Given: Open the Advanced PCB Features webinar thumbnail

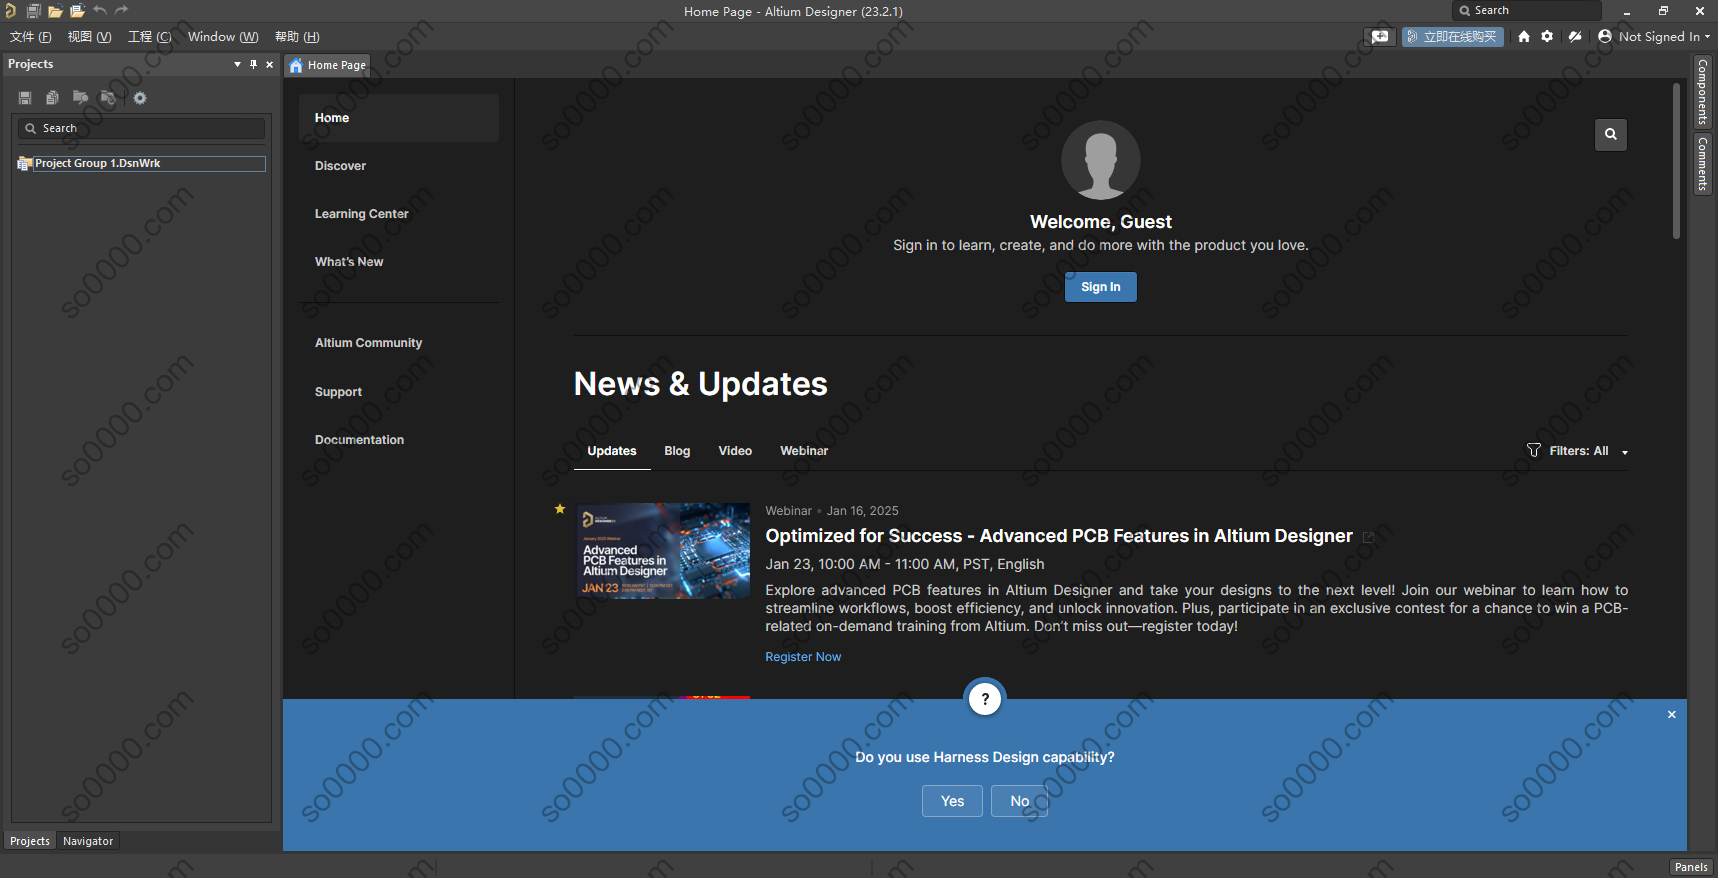Looking at the screenshot, I should 663,551.
